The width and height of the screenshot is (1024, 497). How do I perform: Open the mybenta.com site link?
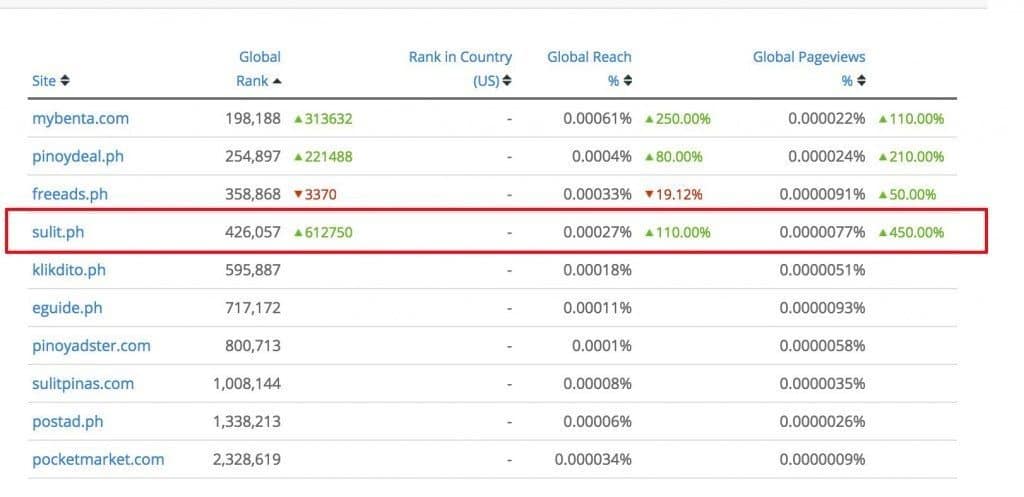tap(80, 119)
